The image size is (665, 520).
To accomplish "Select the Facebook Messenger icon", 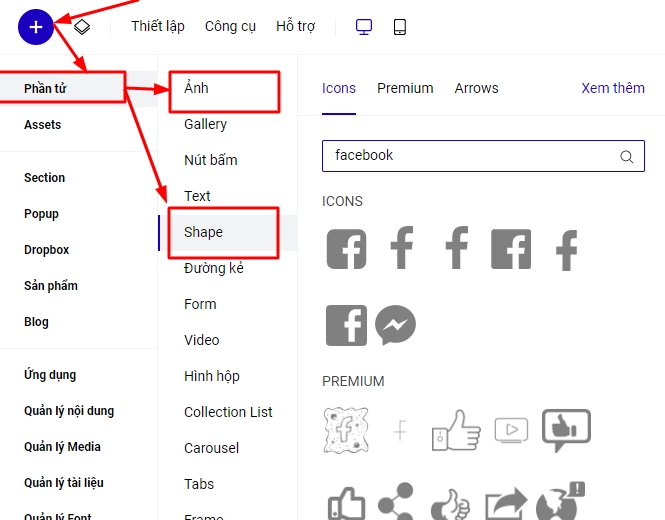I will click(x=395, y=325).
